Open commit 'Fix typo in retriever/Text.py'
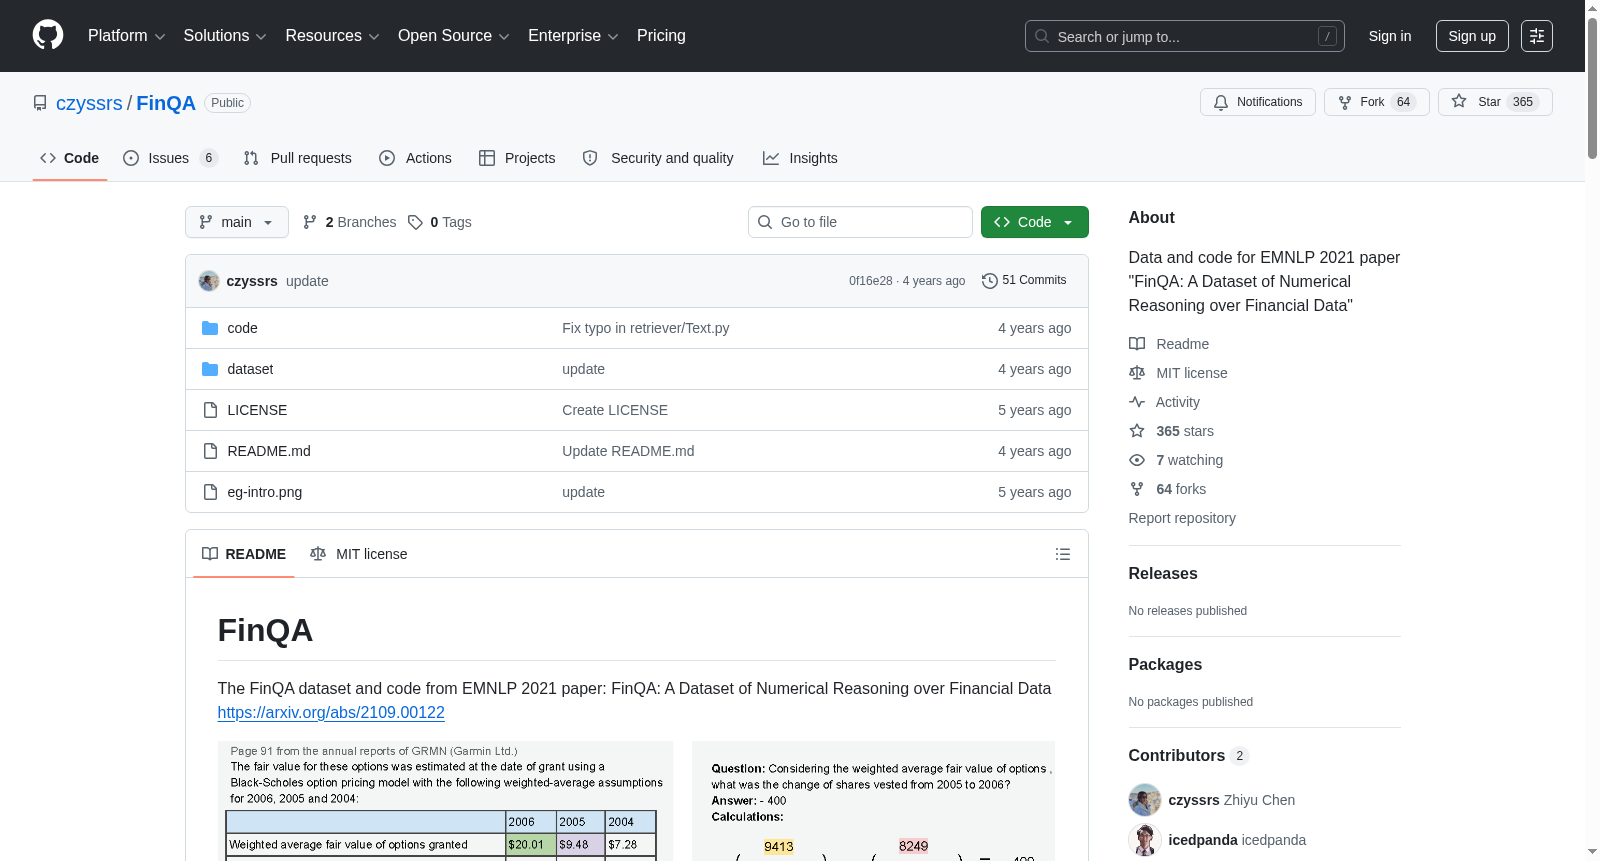1600x861 pixels. 646,328
